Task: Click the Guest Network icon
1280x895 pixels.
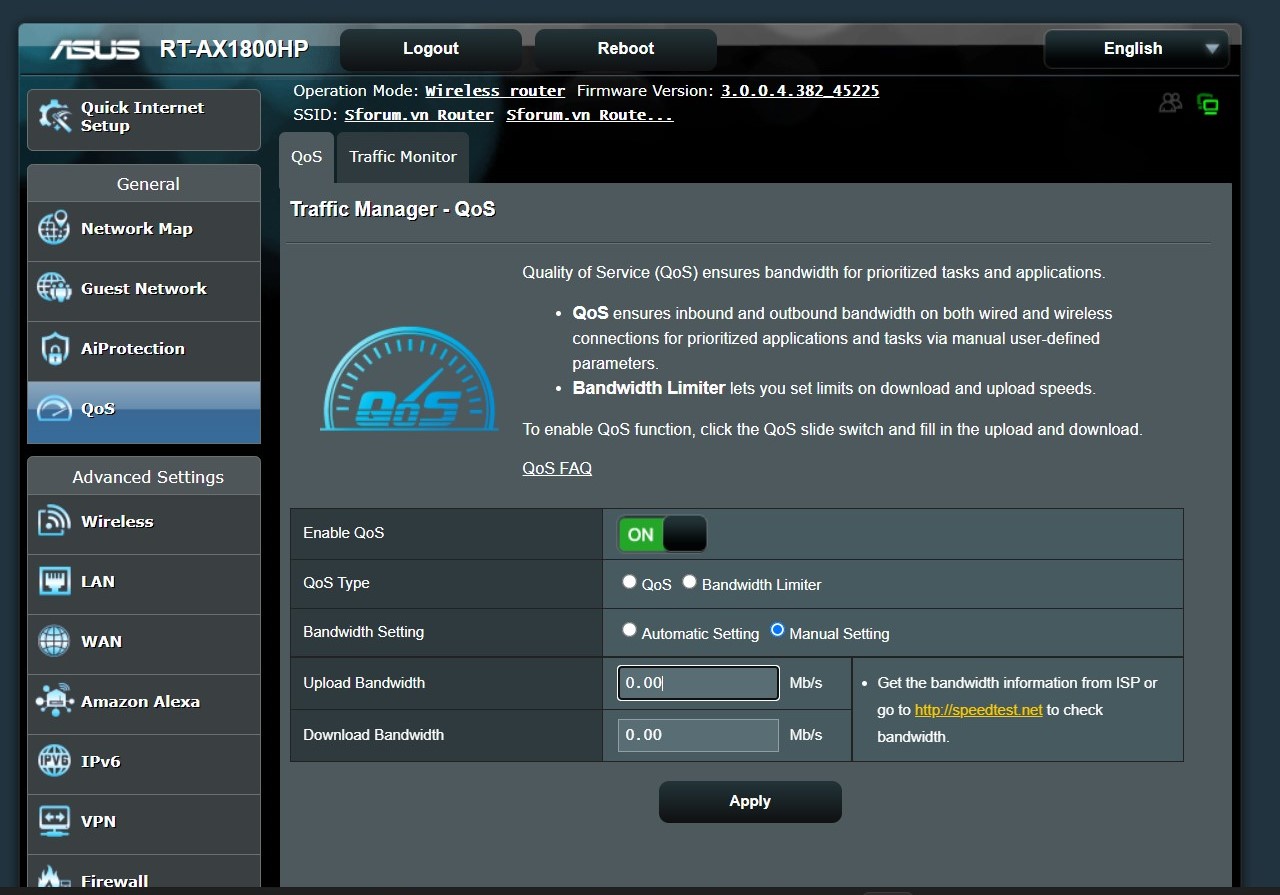Action: pos(54,288)
